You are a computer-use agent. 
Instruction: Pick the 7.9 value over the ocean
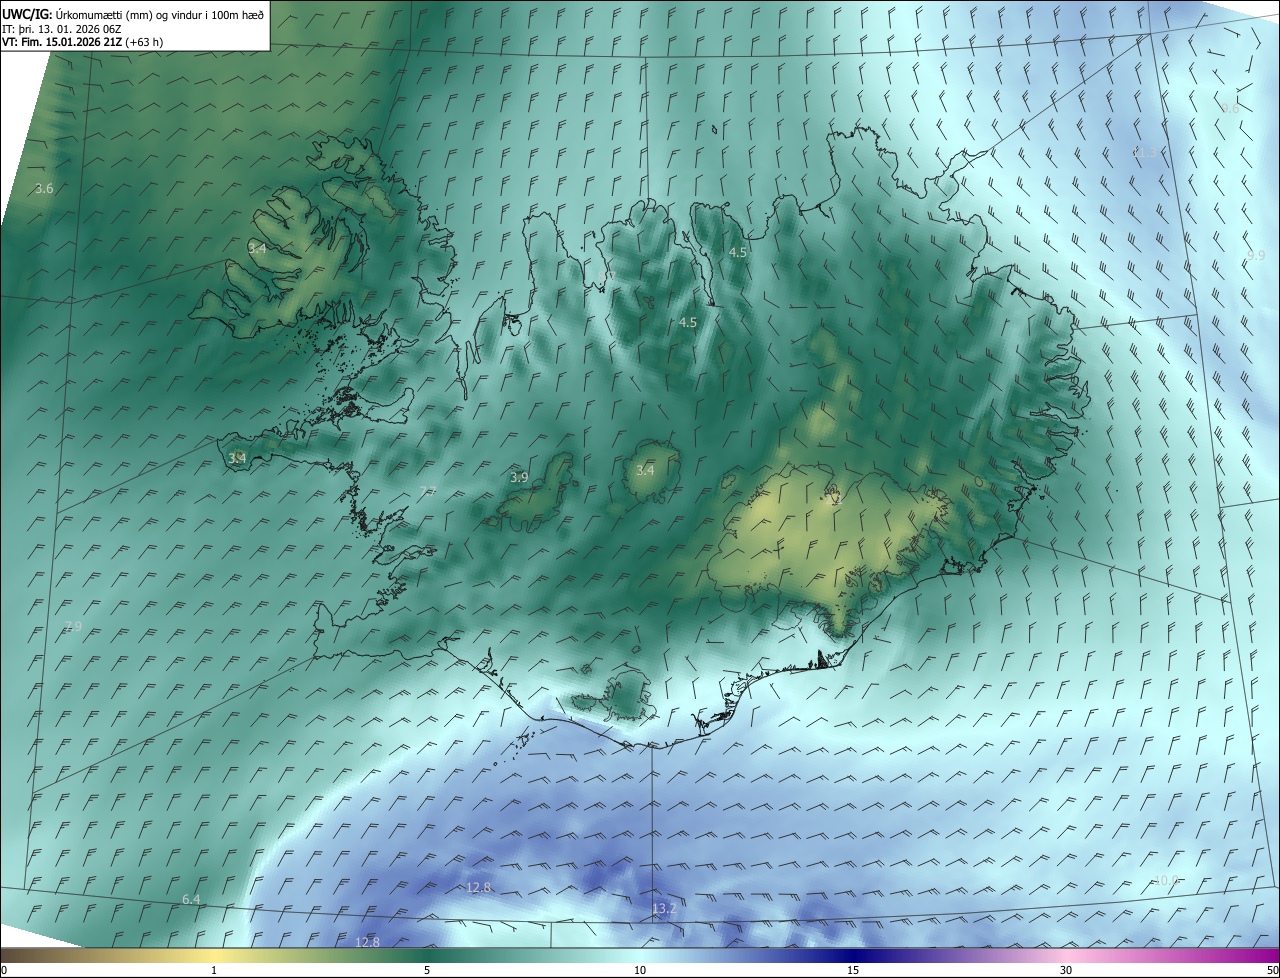coord(73,627)
